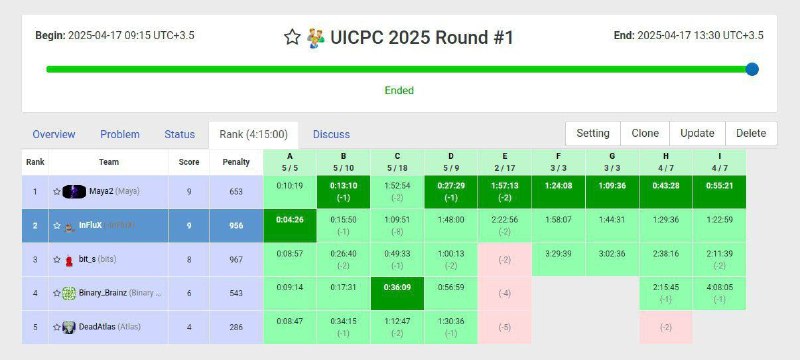Toggle favorite star for team bit_s
800x360 pixels.
57,260
